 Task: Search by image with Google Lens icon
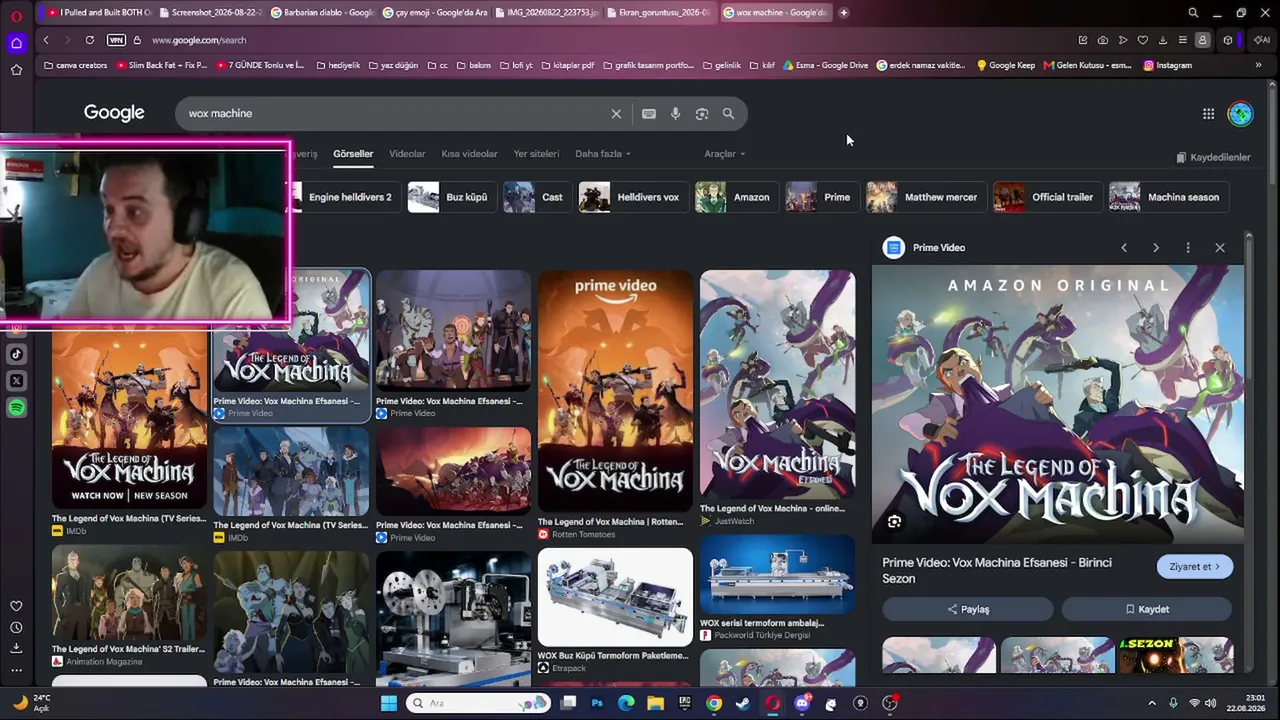[x=702, y=114]
